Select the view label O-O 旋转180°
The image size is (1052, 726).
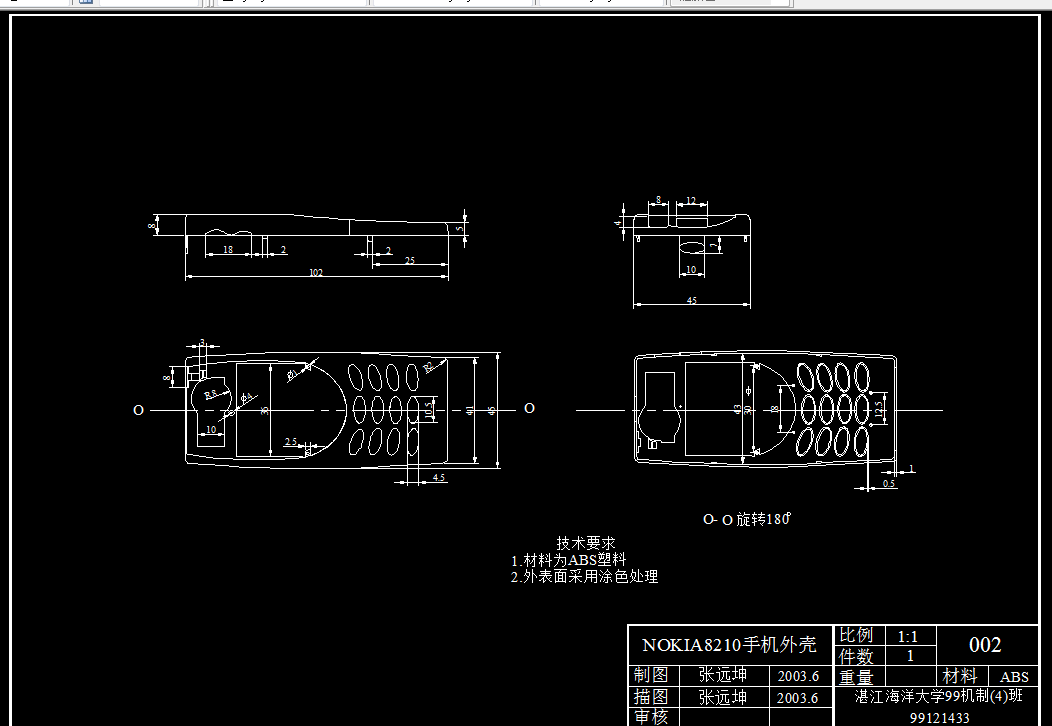(747, 519)
